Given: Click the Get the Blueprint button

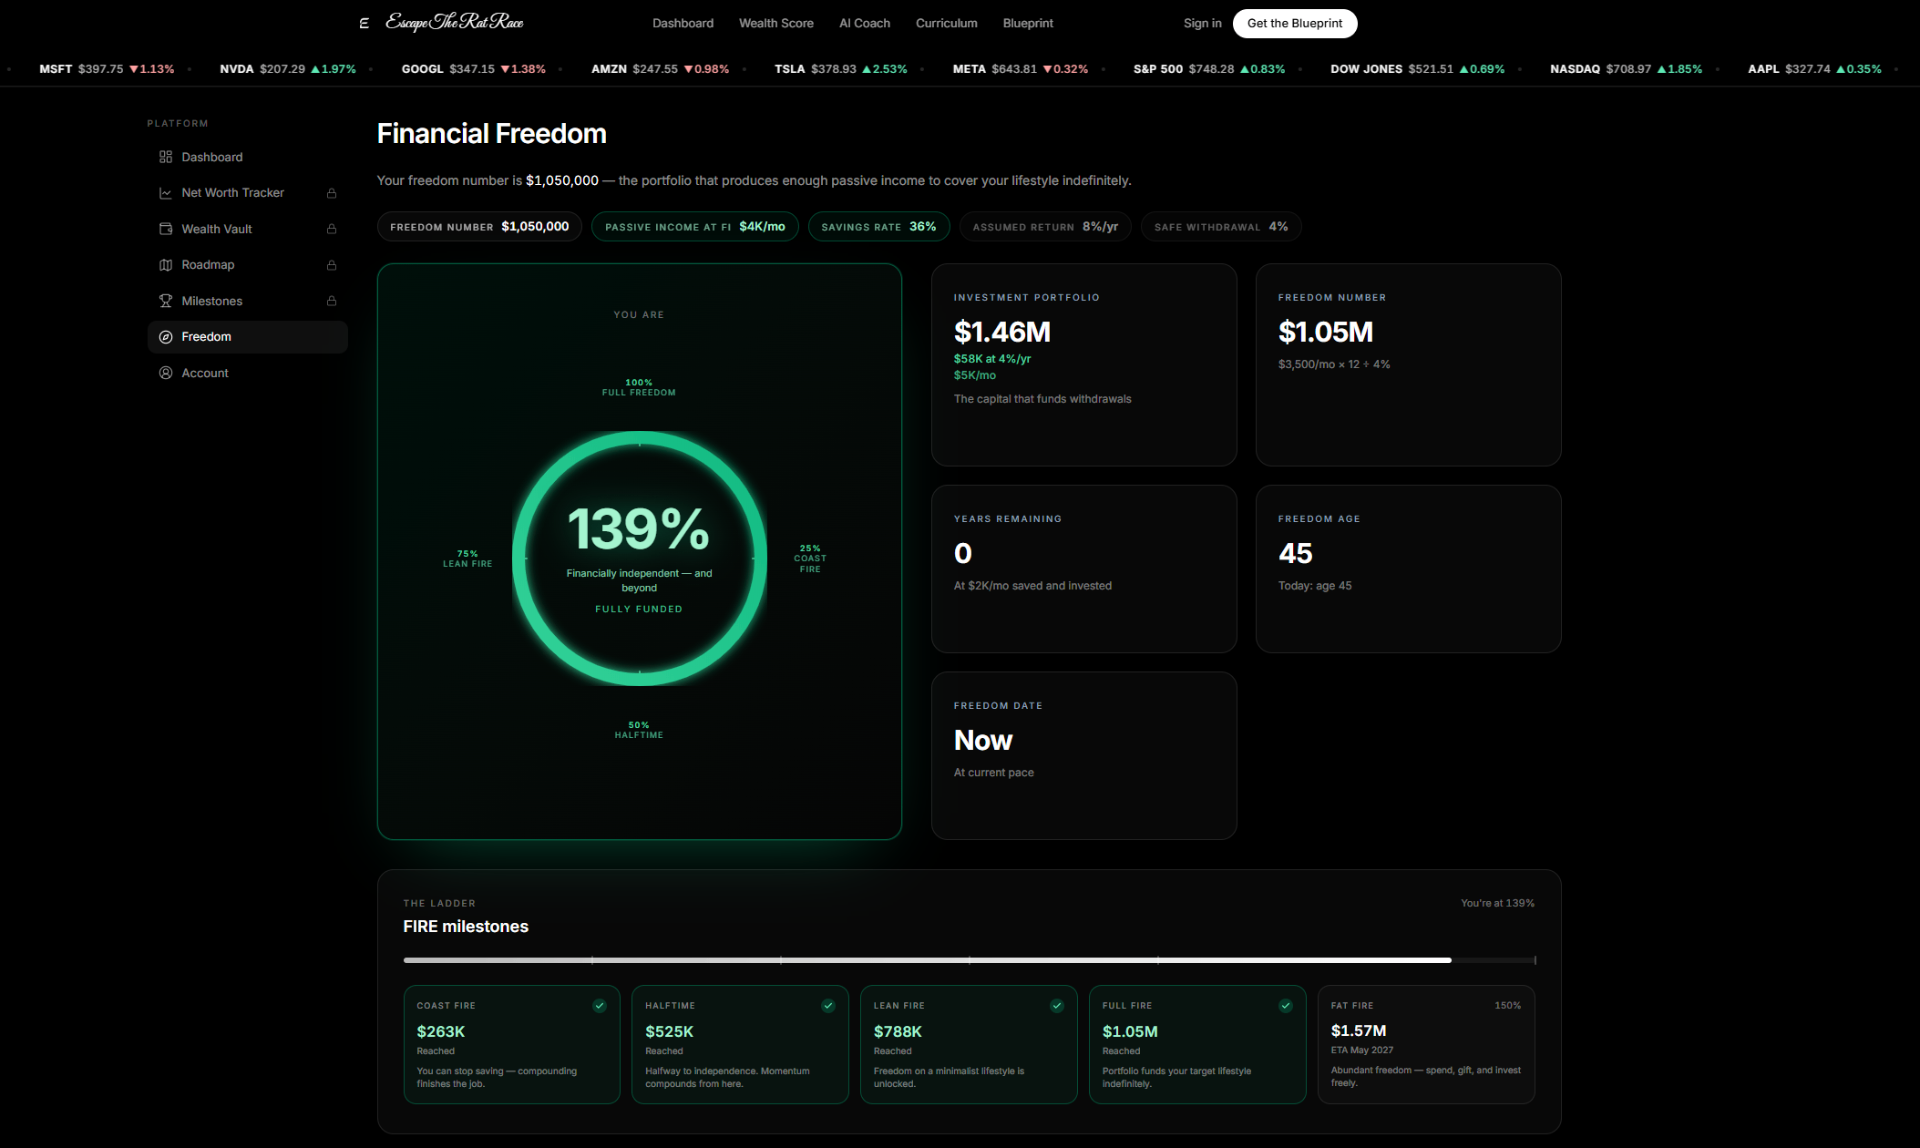Looking at the screenshot, I should (x=1294, y=23).
